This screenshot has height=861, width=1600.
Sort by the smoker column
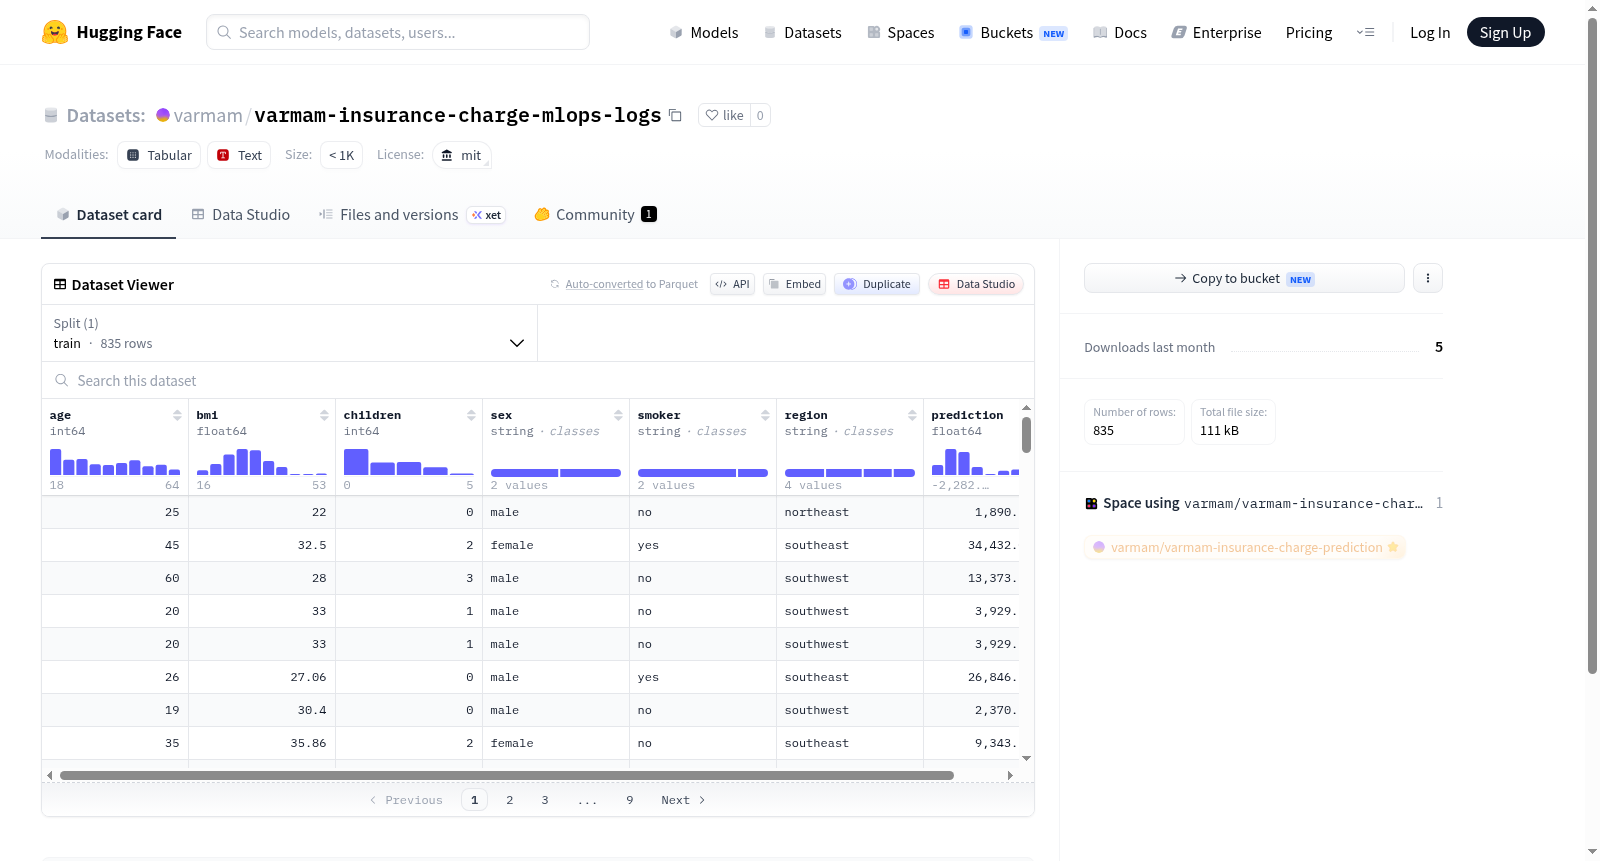[765, 415]
